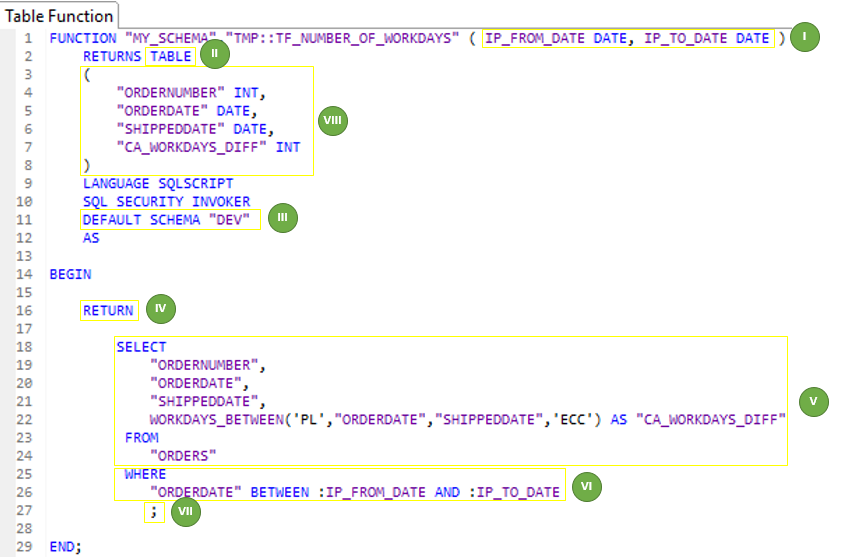This screenshot has width=841, height=560.
Task: Click the green marker labeled IV
Action: pos(161,310)
